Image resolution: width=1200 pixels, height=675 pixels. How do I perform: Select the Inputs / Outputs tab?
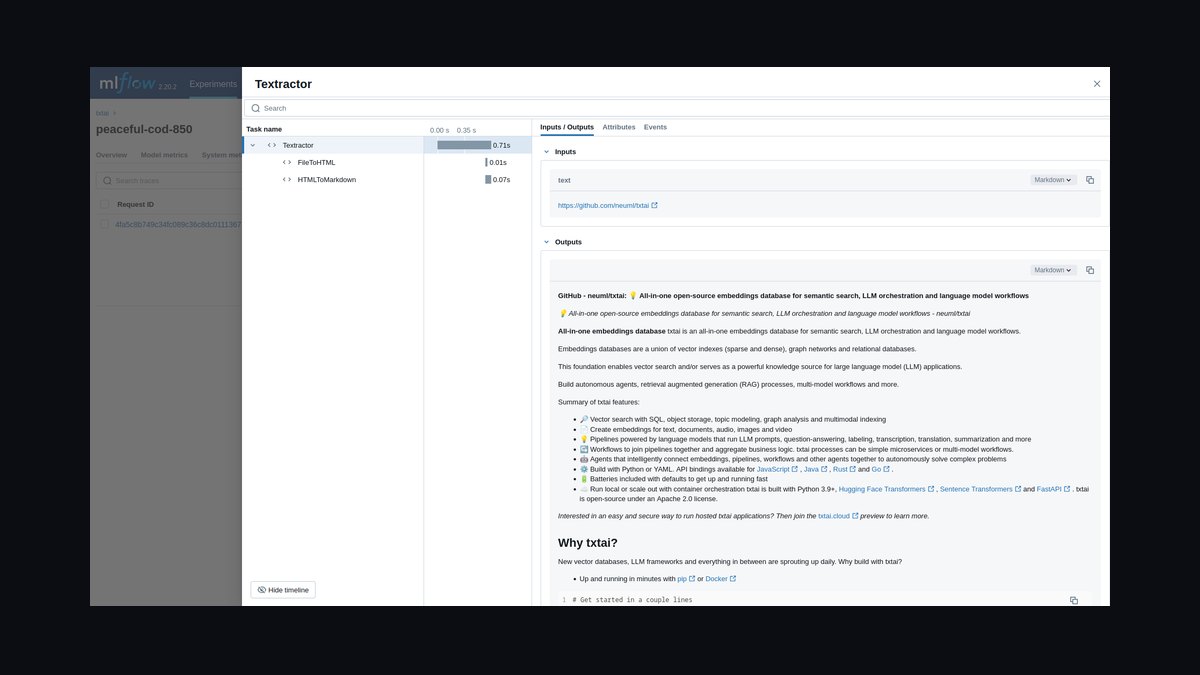point(567,127)
